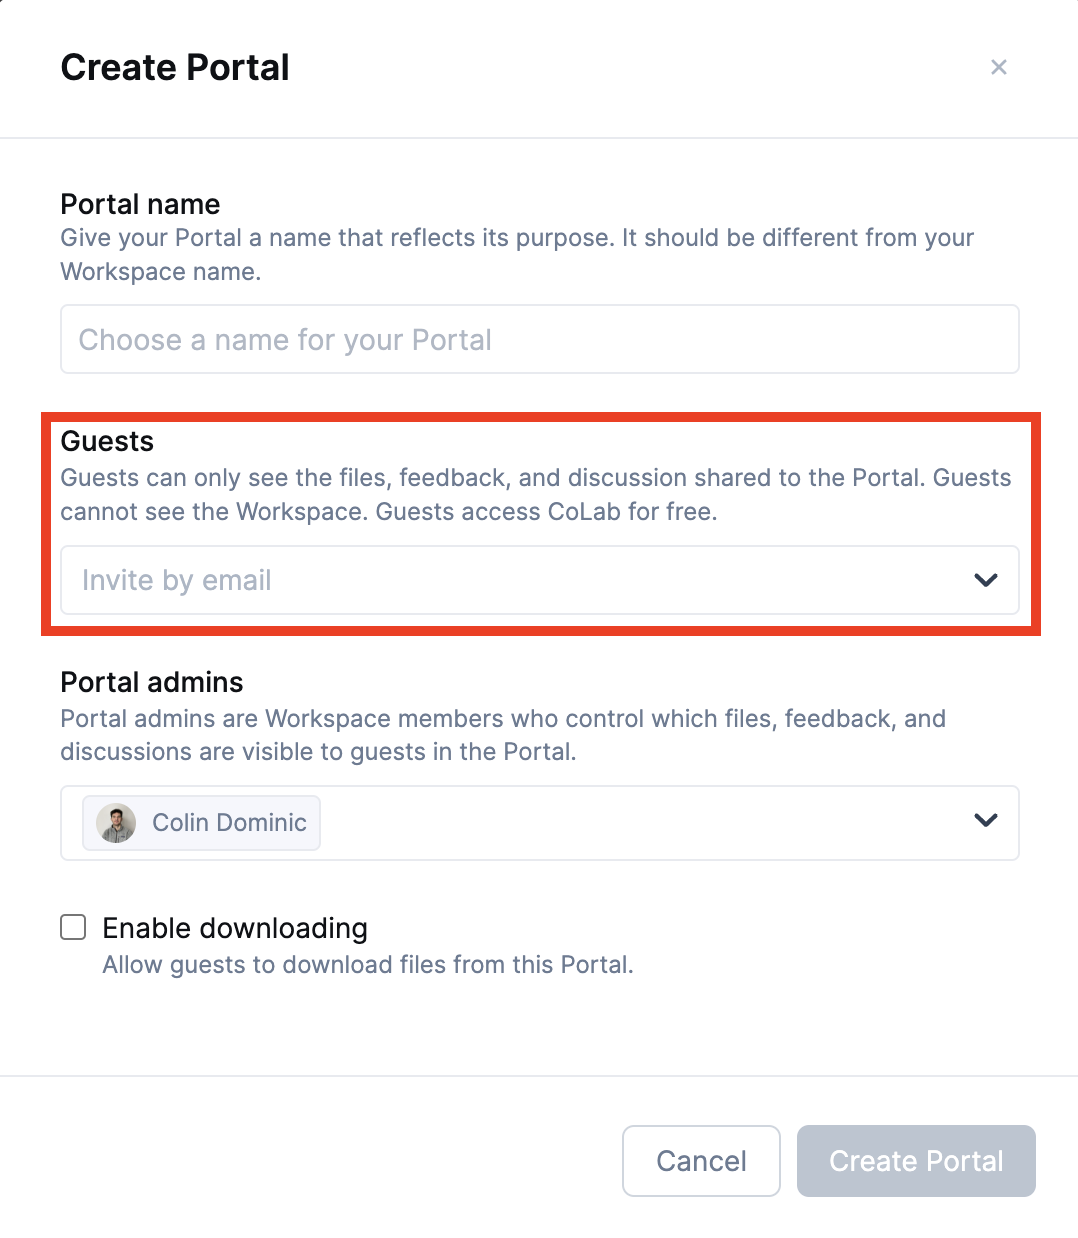Screen dimensions: 1078x1238
Task: Tick the Enable downloading checkbox
Action: click(73, 928)
